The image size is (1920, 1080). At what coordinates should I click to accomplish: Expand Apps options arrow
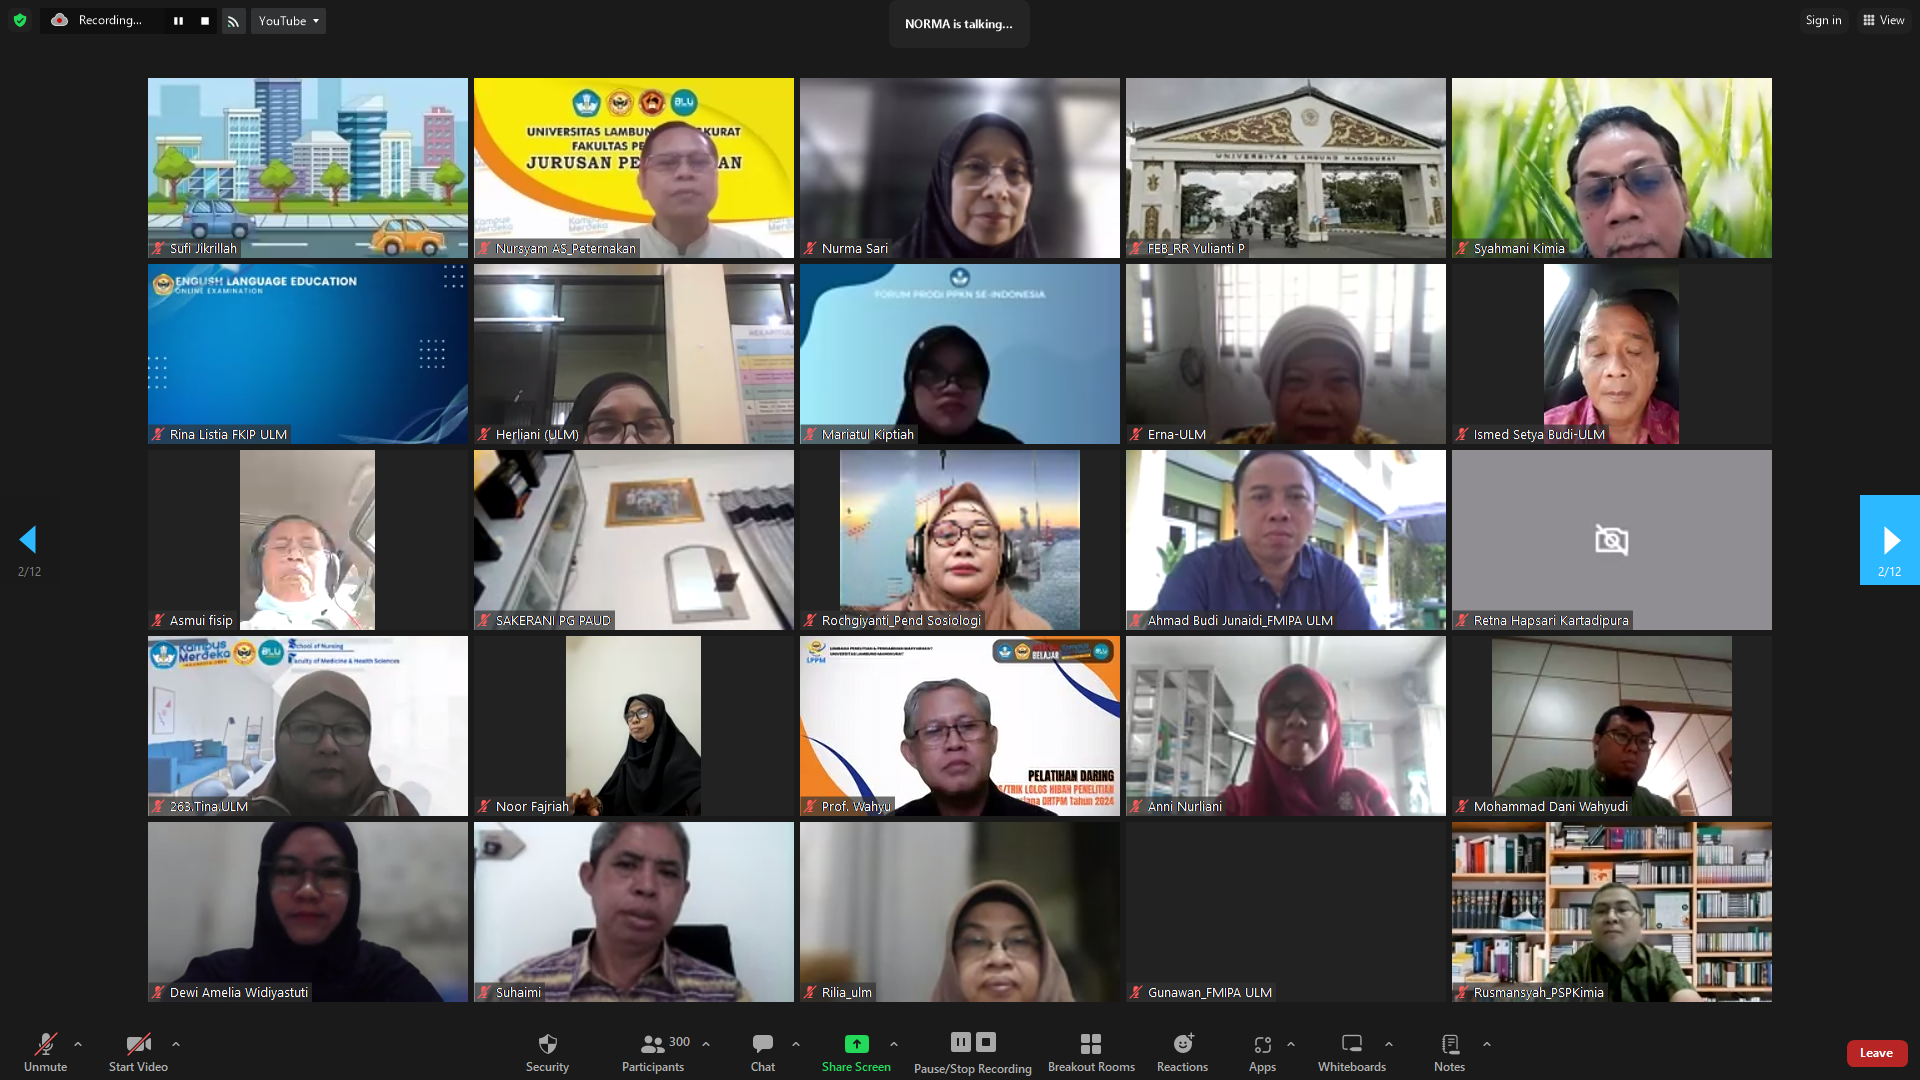(1291, 1044)
